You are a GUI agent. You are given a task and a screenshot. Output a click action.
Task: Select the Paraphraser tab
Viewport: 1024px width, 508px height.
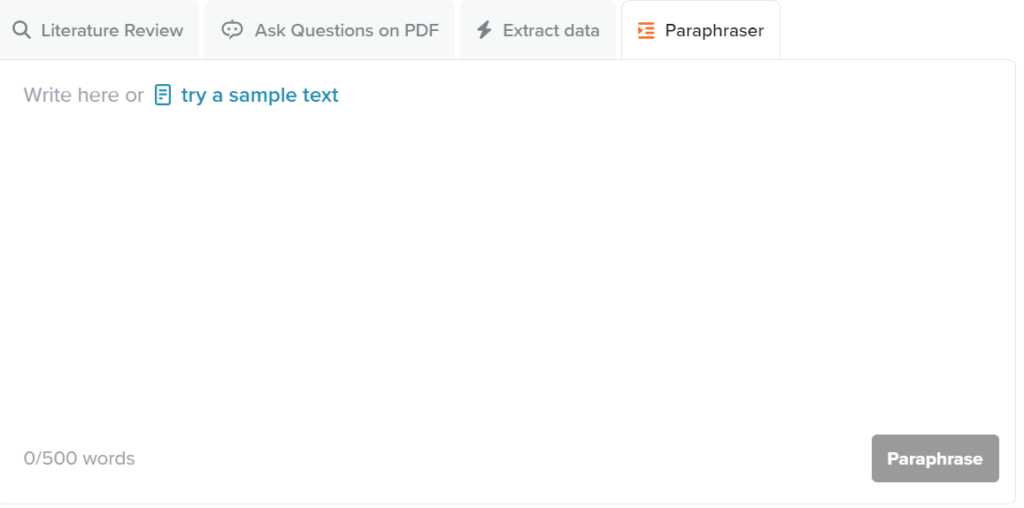point(701,30)
